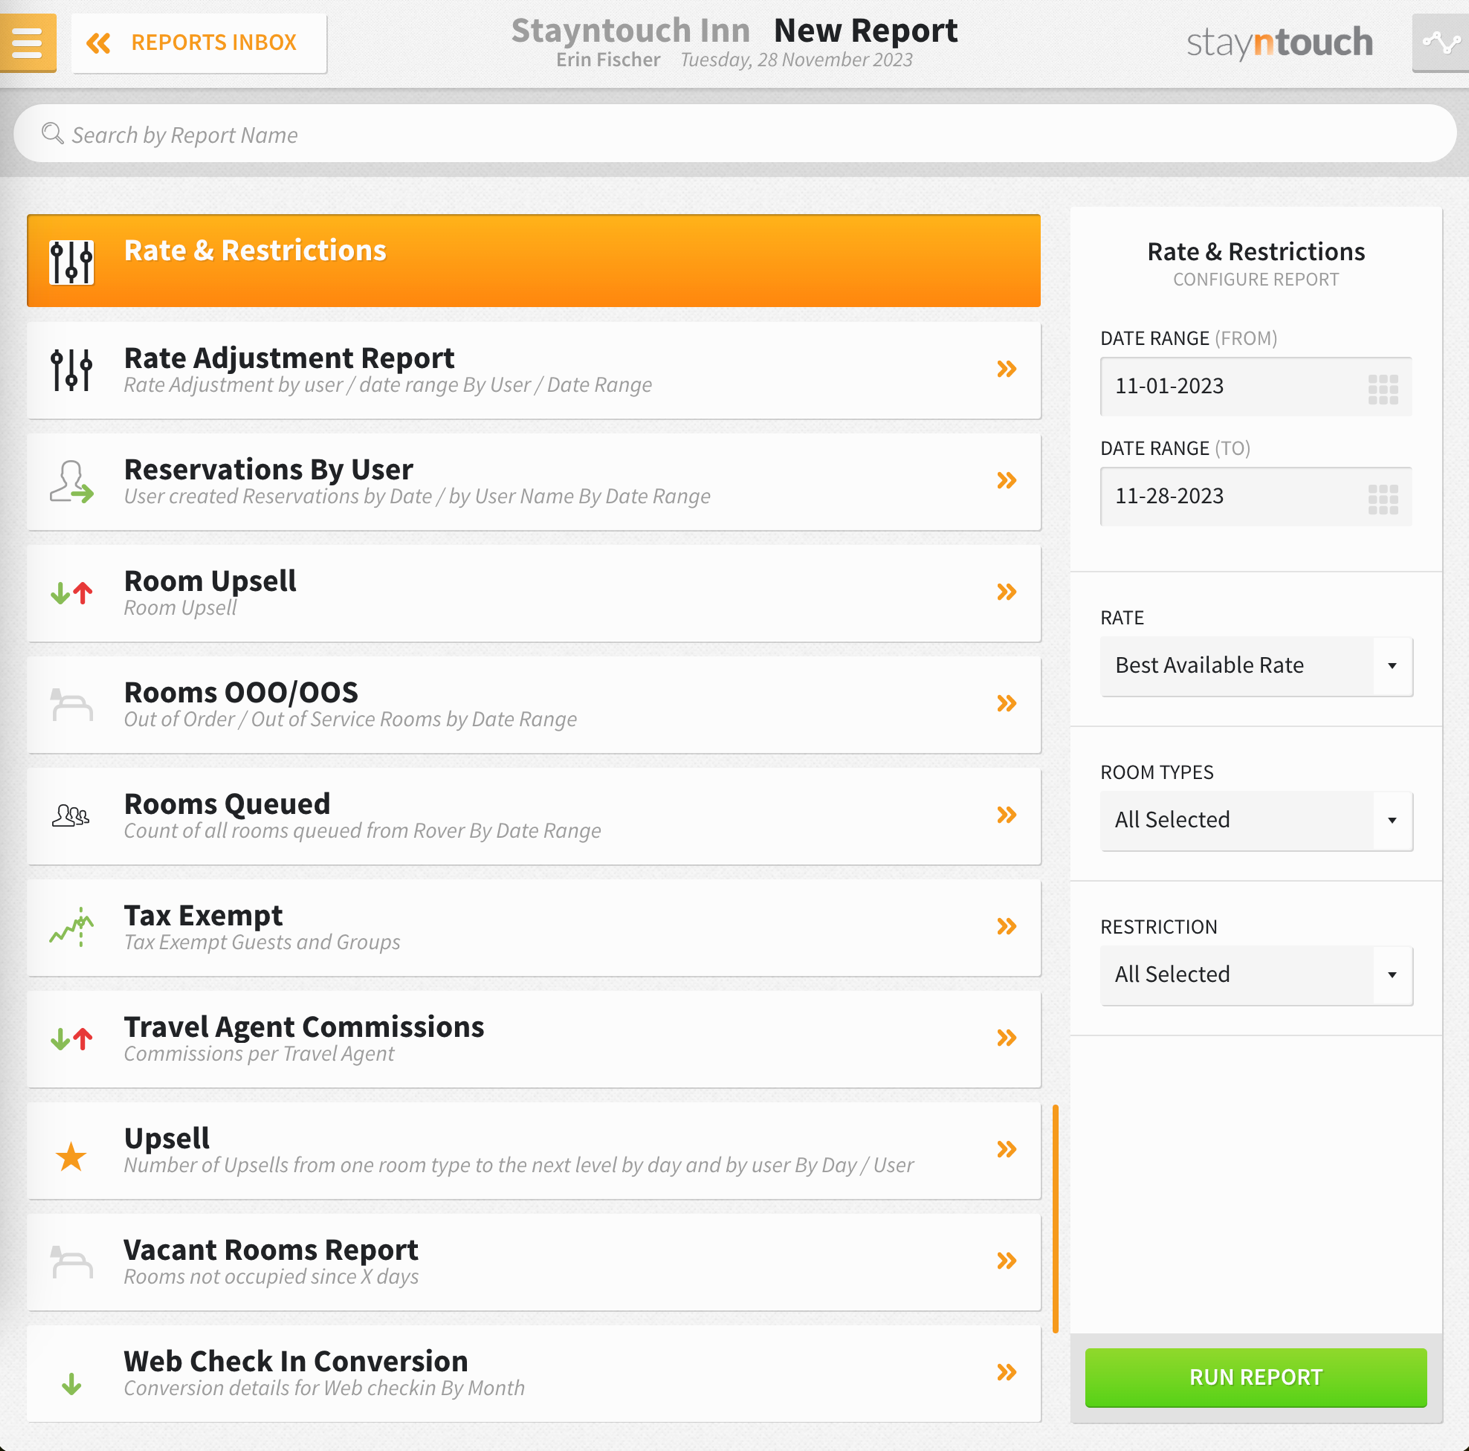Select Web Check In Conversion title
The height and width of the screenshot is (1451, 1469).
[x=296, y=1361]
